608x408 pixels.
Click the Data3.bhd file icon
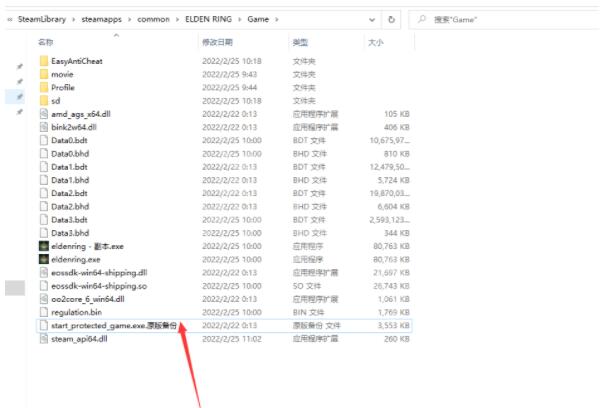coord(44,233)
